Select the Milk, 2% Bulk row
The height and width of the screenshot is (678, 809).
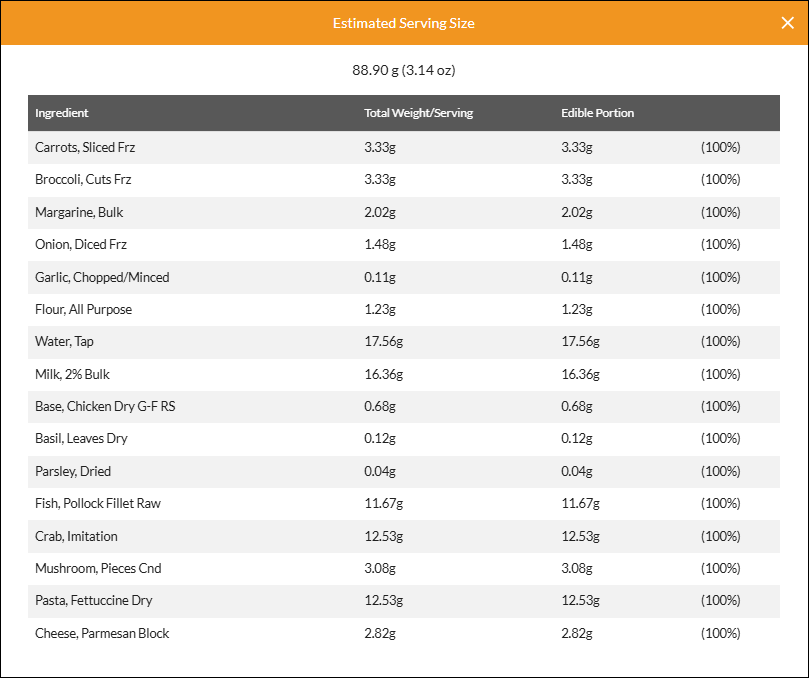(404, 375)
